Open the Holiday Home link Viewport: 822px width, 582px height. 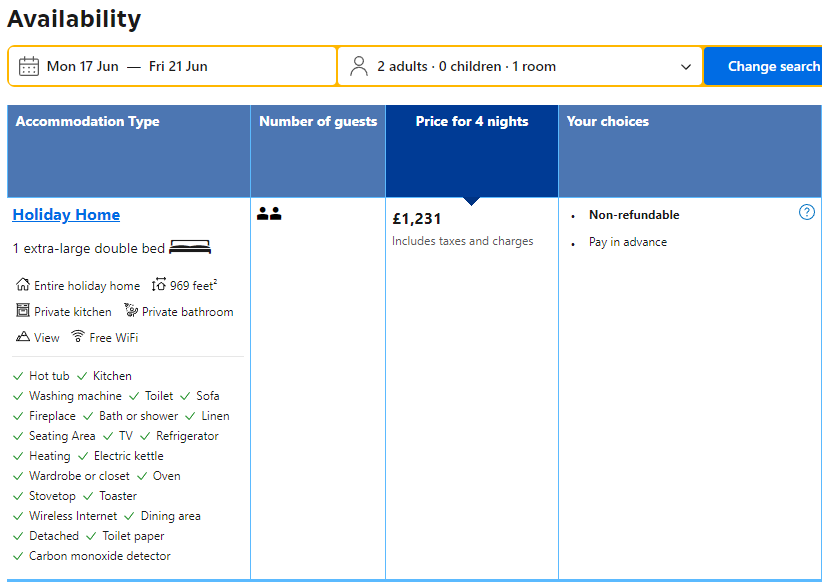tap(66, 215)
